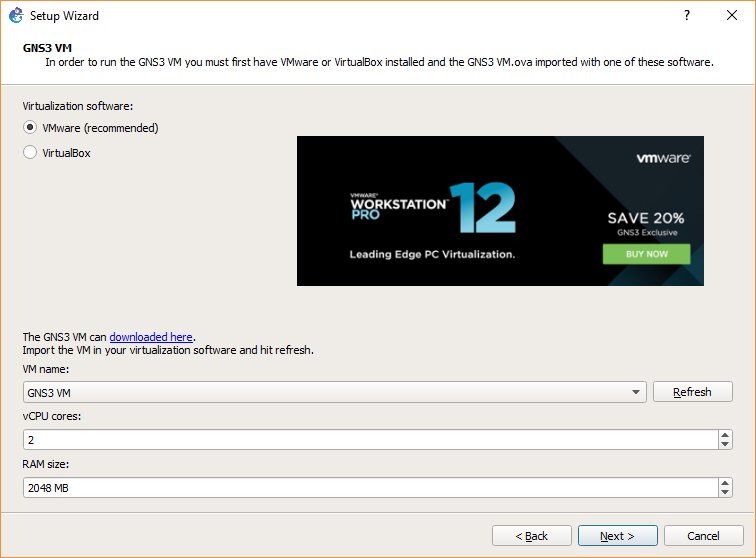Screen dimensions: 756x558
Task: Click the vmware logo in banner
Action: click(x=663, y=158)
